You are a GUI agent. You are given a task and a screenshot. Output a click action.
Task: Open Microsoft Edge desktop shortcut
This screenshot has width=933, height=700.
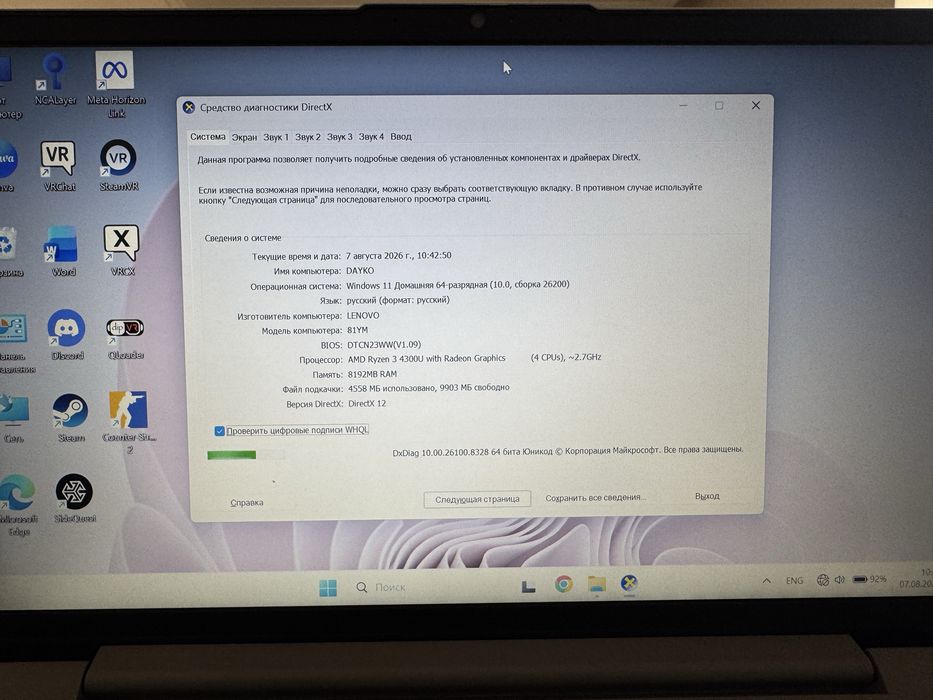coord(18,505)
